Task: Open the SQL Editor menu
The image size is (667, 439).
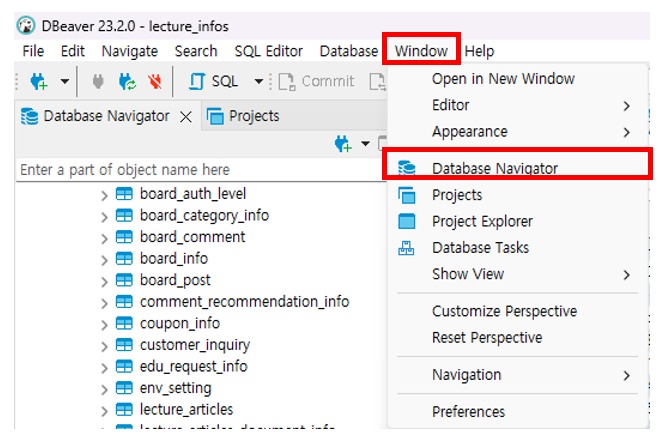Action: [269, 51]
